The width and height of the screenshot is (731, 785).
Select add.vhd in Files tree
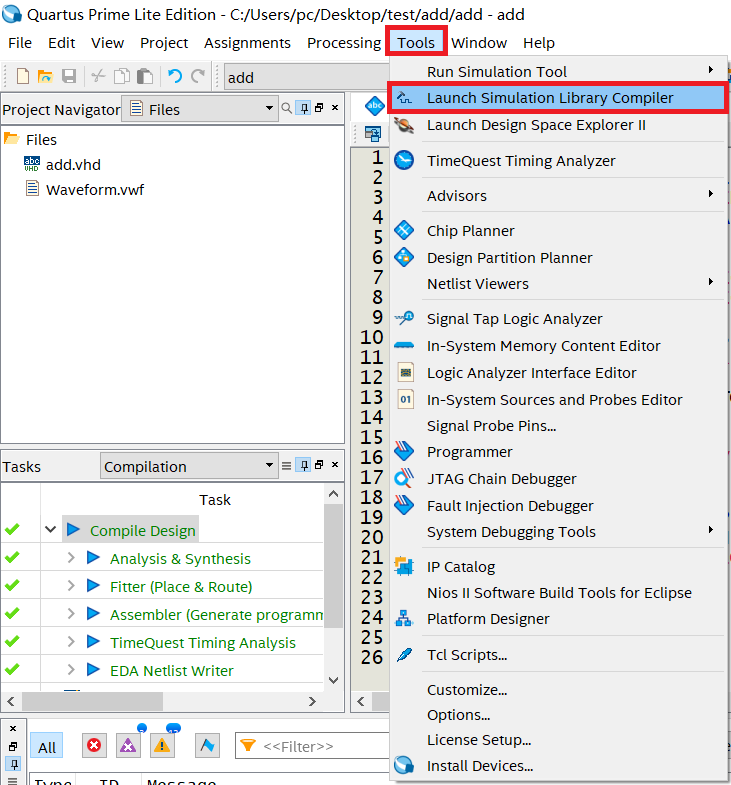pyautogui.click(x=73, y=165)
